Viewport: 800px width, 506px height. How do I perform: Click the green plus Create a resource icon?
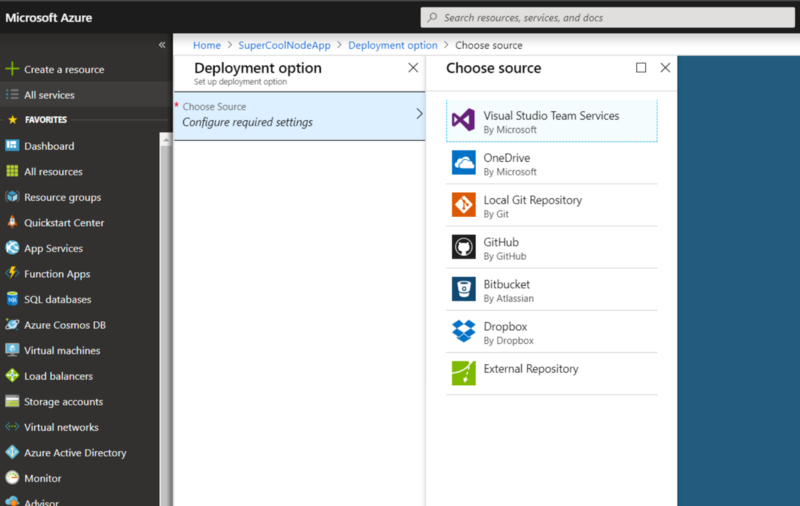click(12, 69)
